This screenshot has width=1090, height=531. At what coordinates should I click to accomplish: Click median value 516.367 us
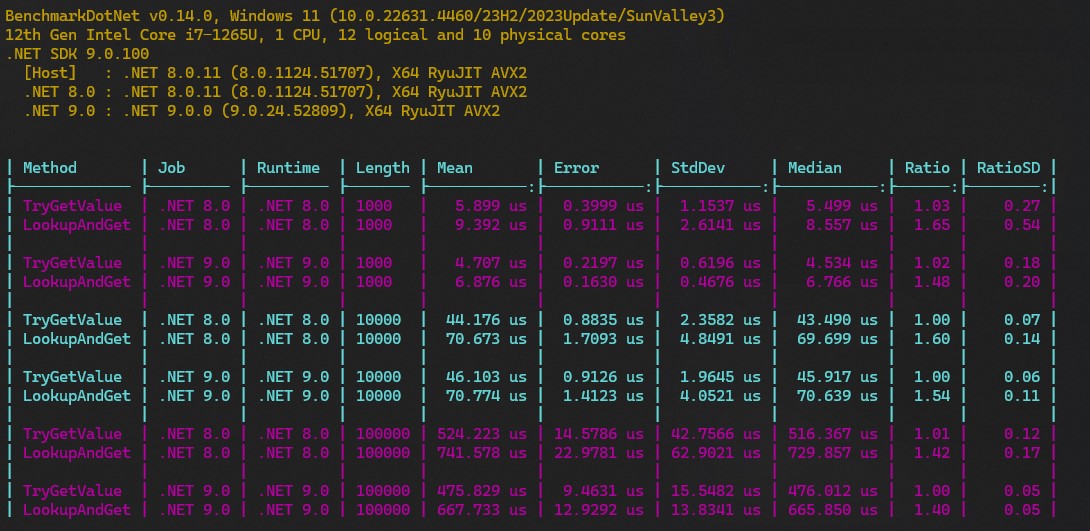tap(833, 434)
